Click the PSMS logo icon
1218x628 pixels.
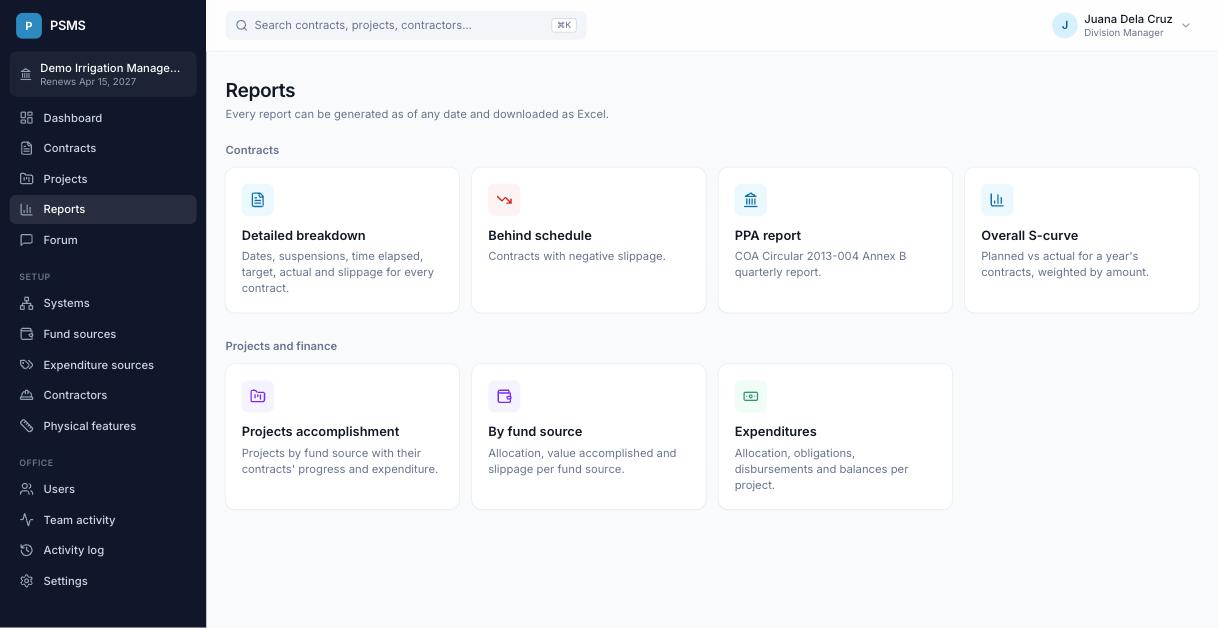[x=29, y=25]
